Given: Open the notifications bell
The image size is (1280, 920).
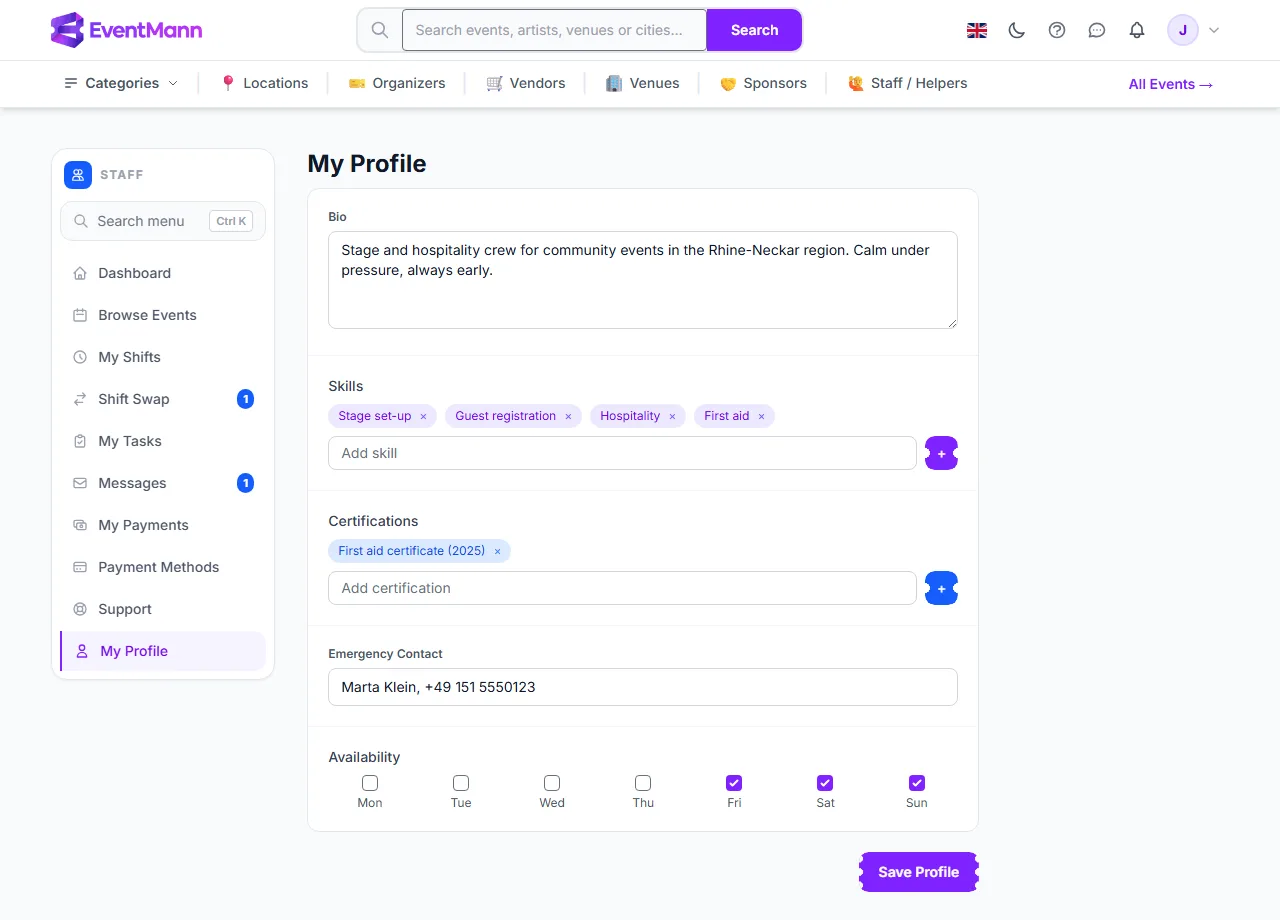Looking at the screenshot, I should [x=1137, y=30].
